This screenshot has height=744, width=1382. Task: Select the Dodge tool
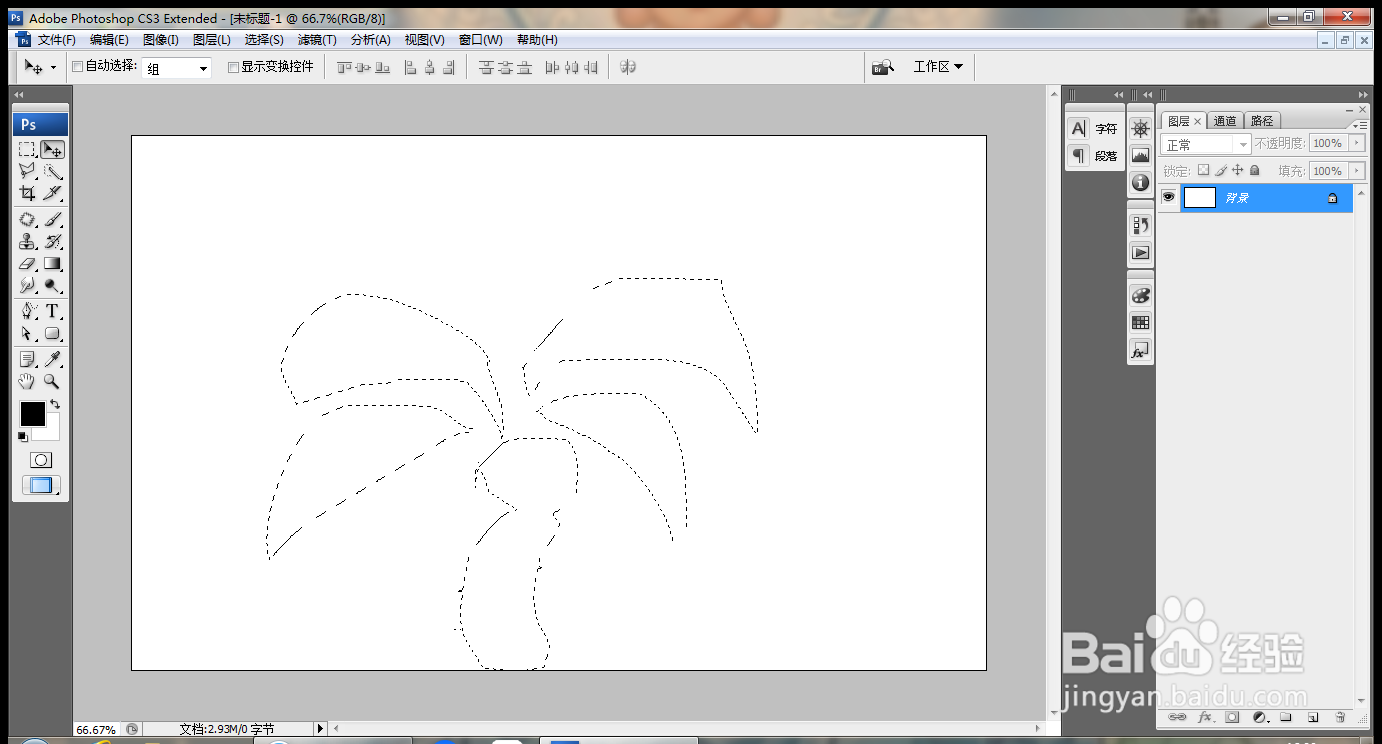point(52,285)
